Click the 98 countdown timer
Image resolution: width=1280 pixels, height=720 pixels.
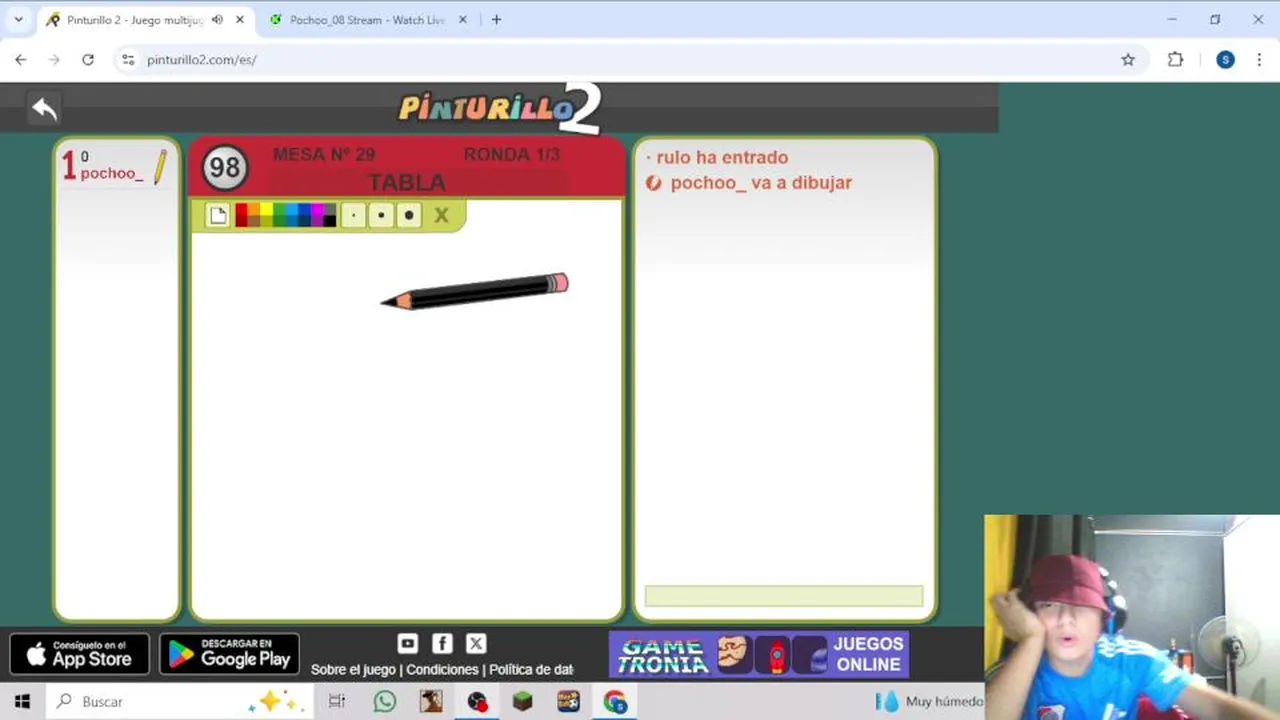pos(225,168)
